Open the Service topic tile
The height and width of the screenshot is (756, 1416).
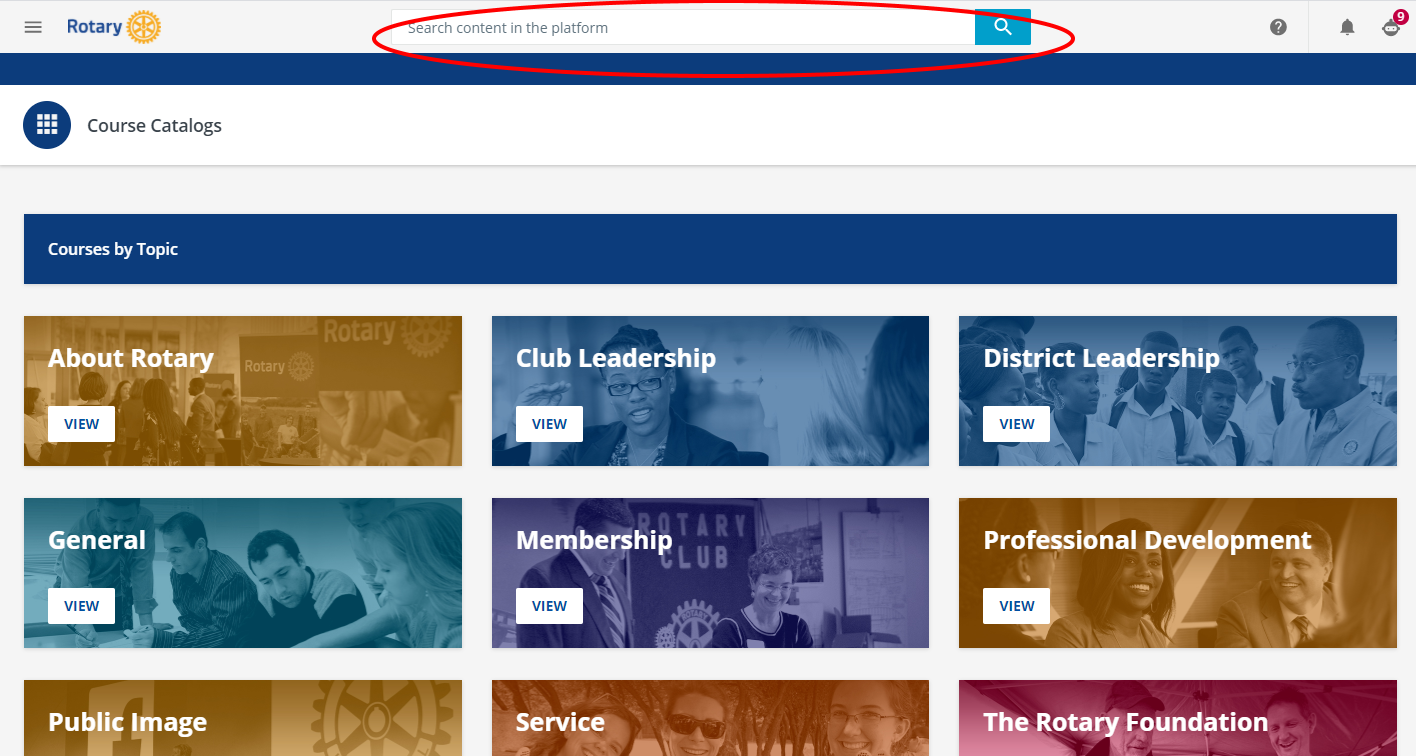coord(710,718)
